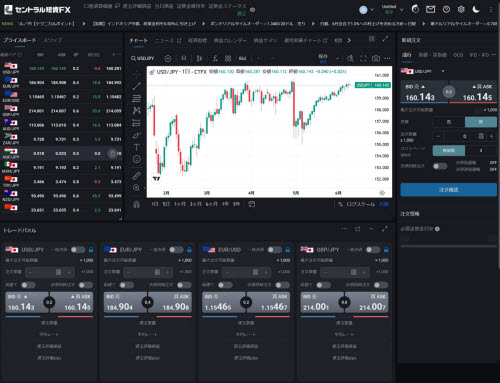
Task: Click the add symbol plus circle icon
Action: point(168,59)
